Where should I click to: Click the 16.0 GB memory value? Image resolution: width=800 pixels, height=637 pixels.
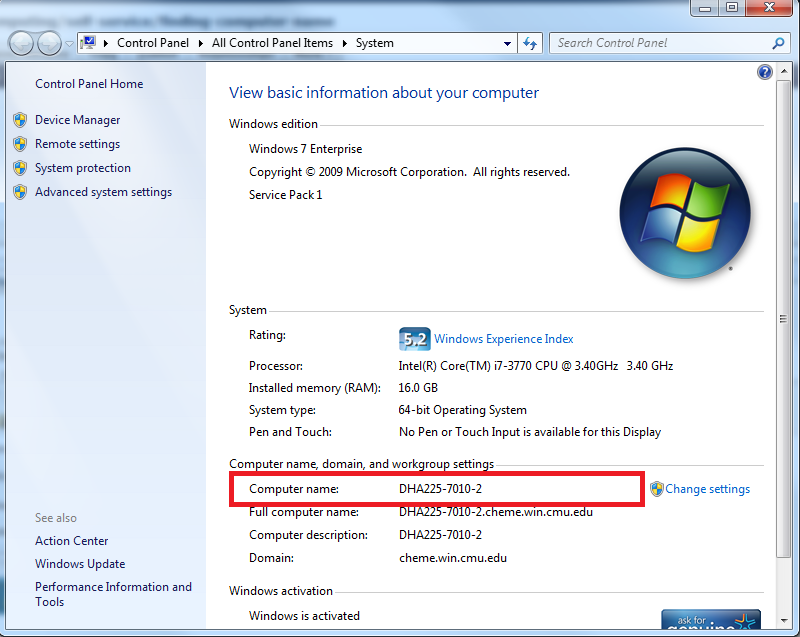click(x=418, y=388)
